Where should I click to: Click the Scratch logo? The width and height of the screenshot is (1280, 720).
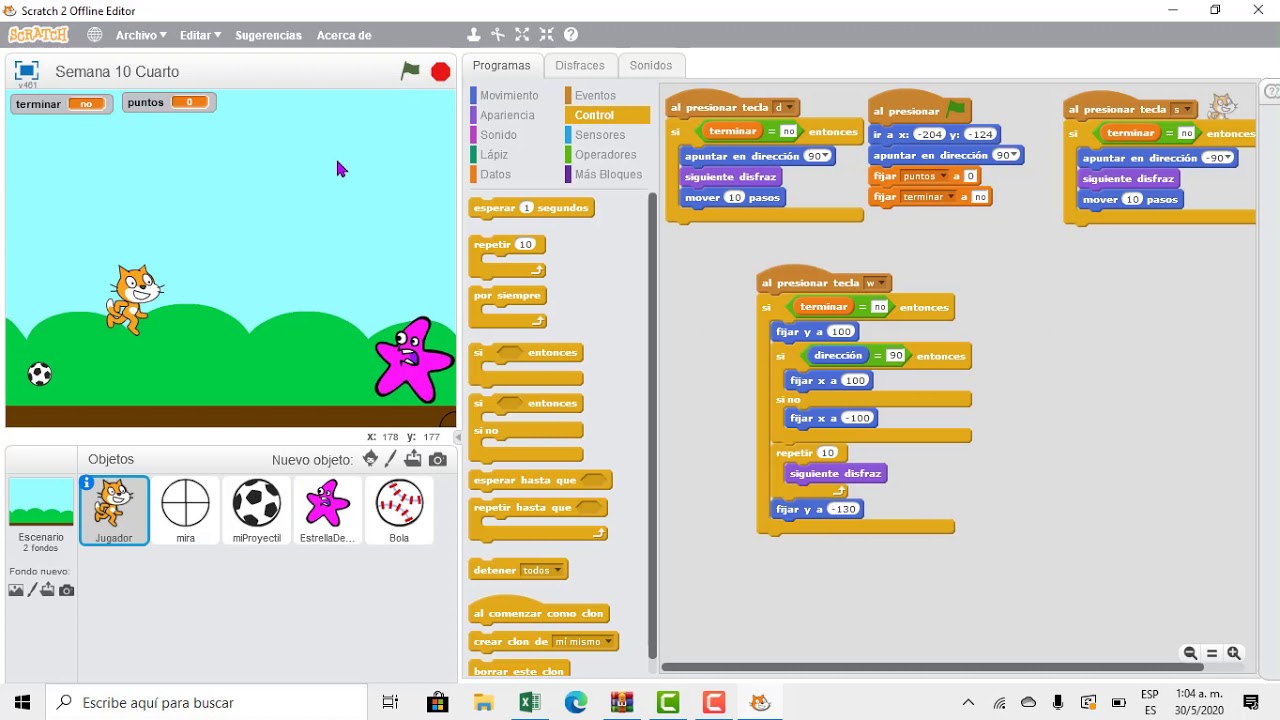click(x=38, y=35)
